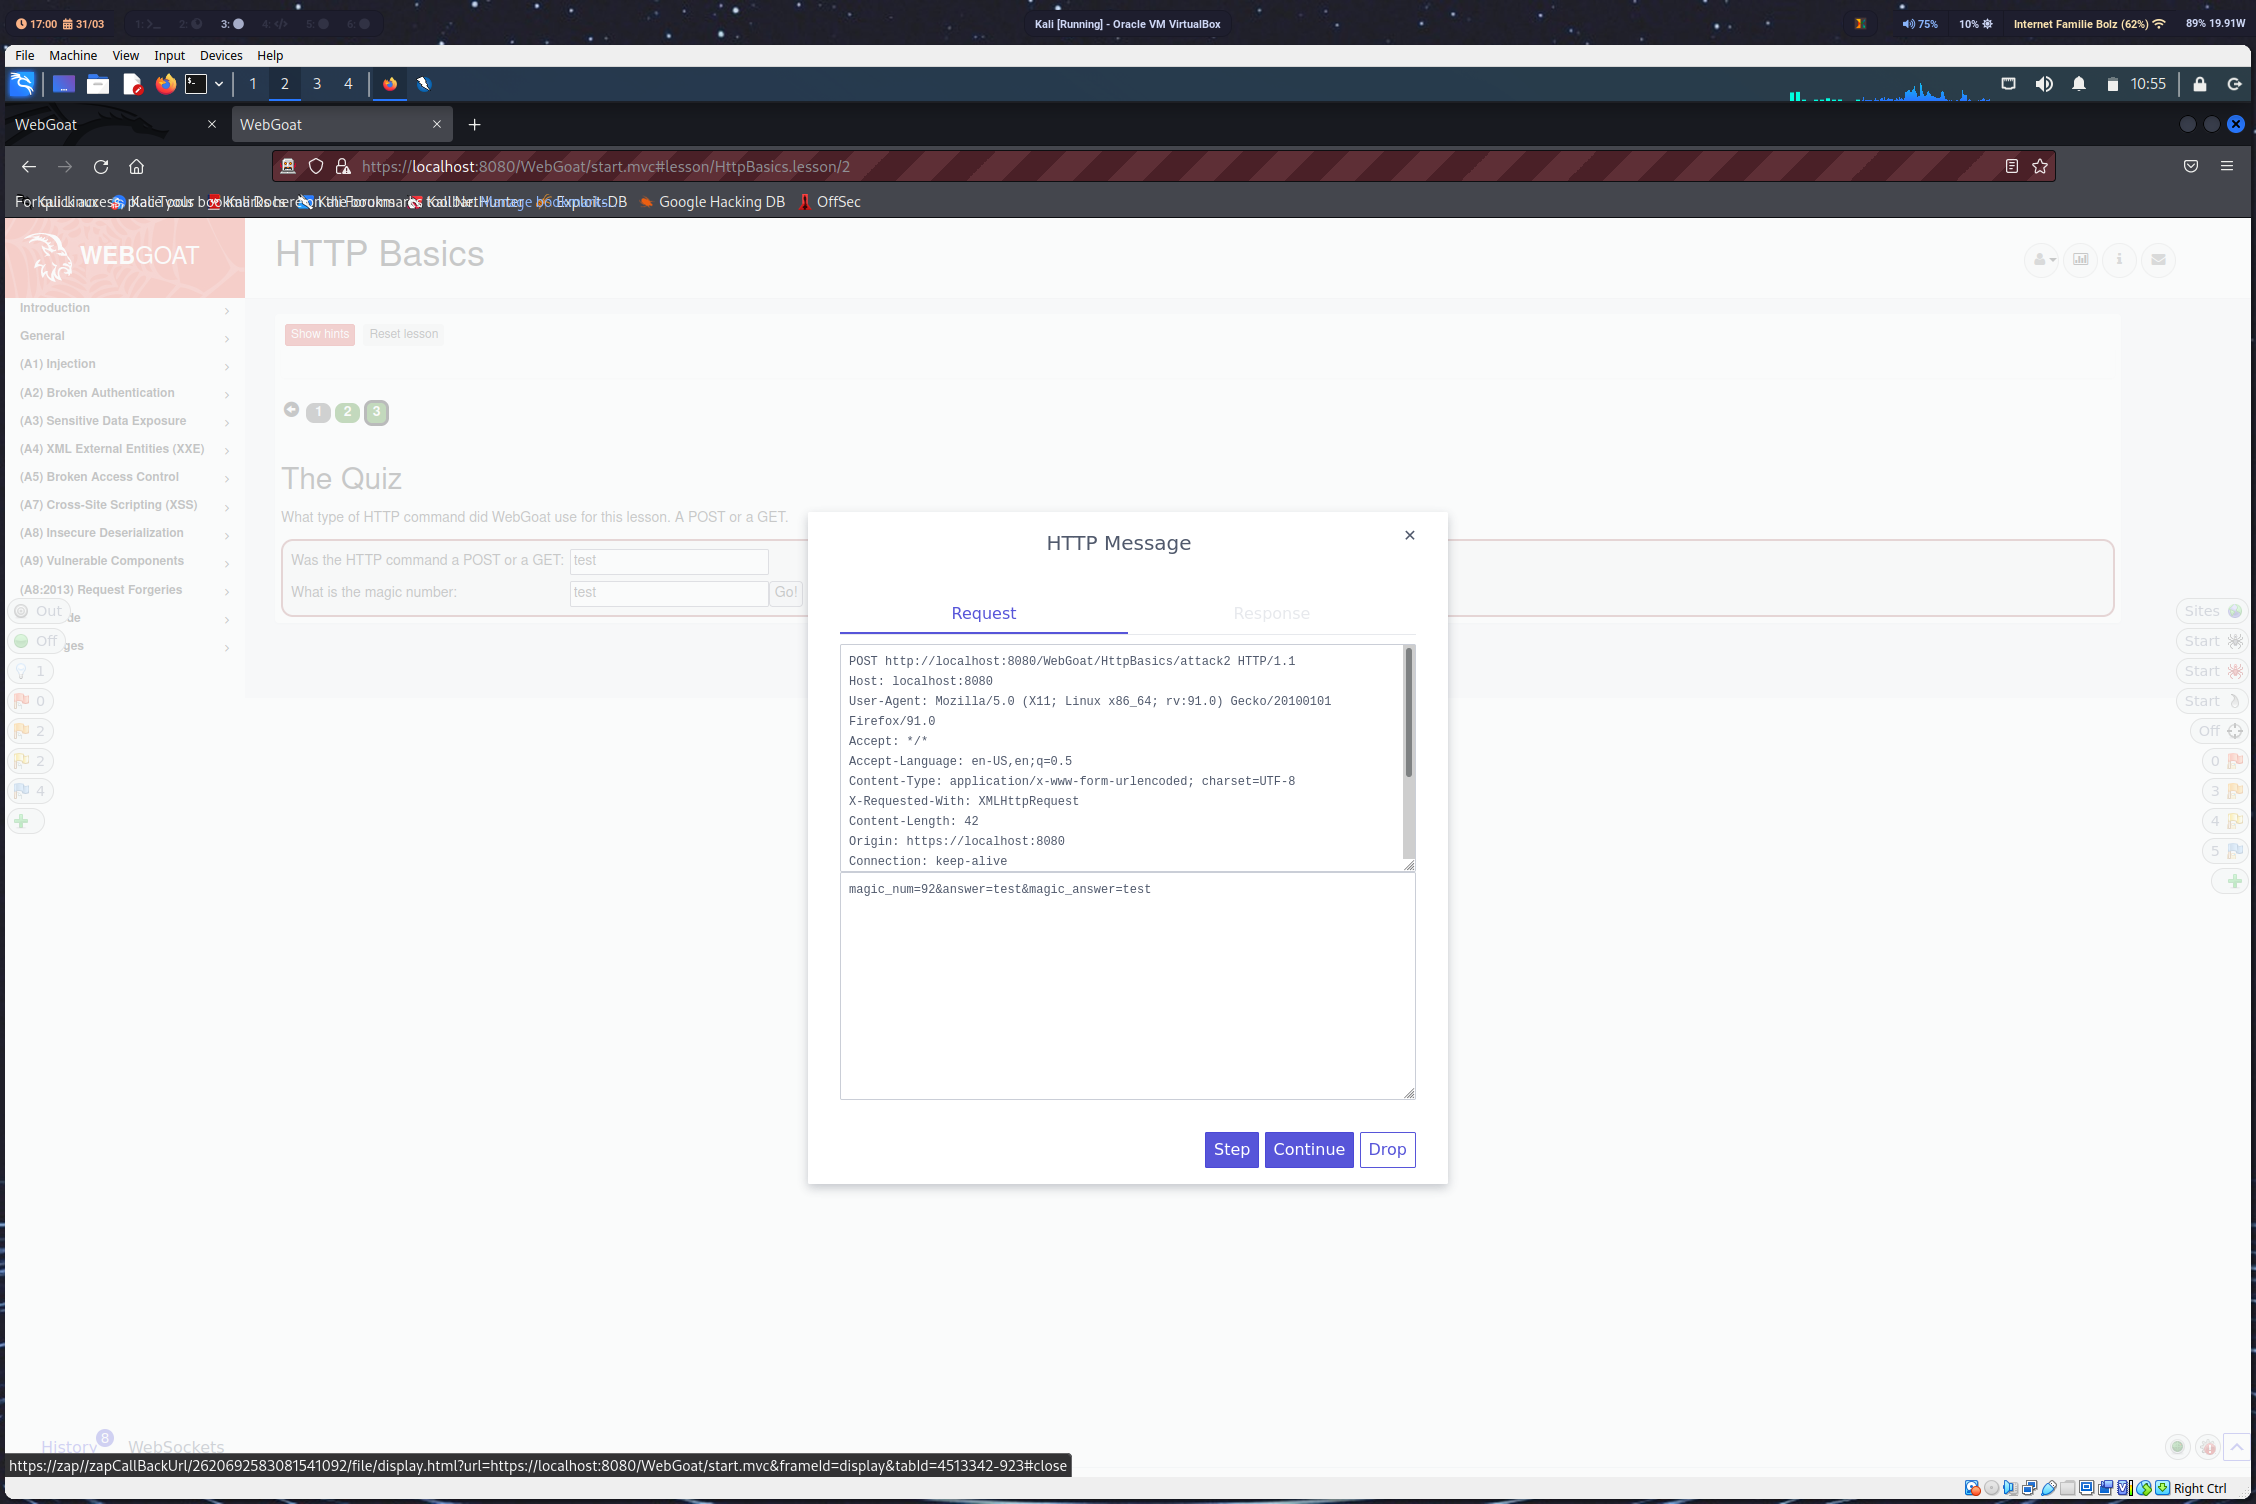The image size is (2256, 1504).
Task: Toggle ZAP HUD break Off button
Action: pos(36,641)
